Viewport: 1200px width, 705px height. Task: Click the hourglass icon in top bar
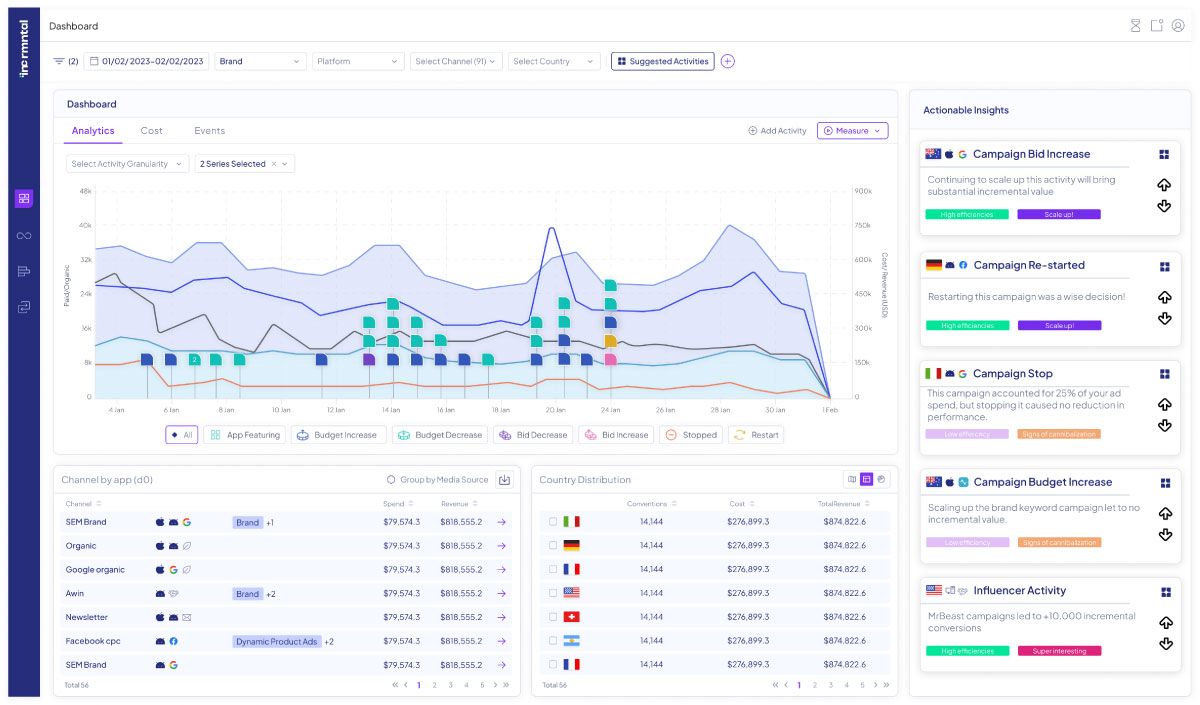1135,26
